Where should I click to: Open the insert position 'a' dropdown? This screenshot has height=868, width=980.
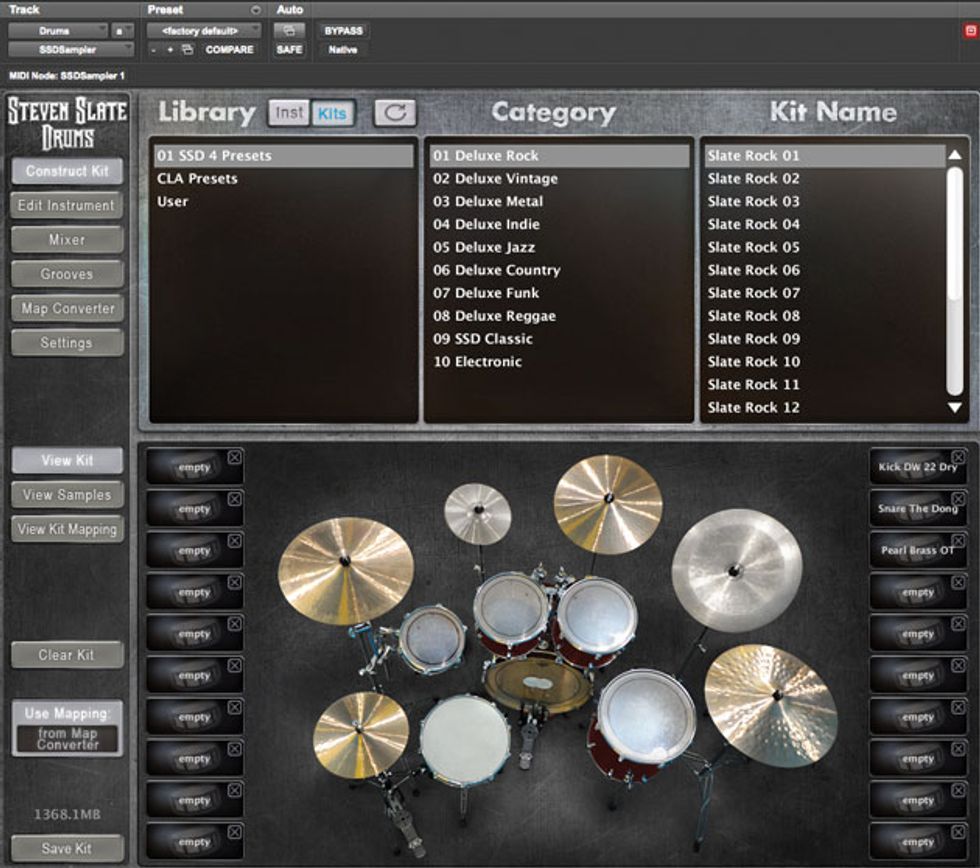pyautogui.click(x=122, y=31)
